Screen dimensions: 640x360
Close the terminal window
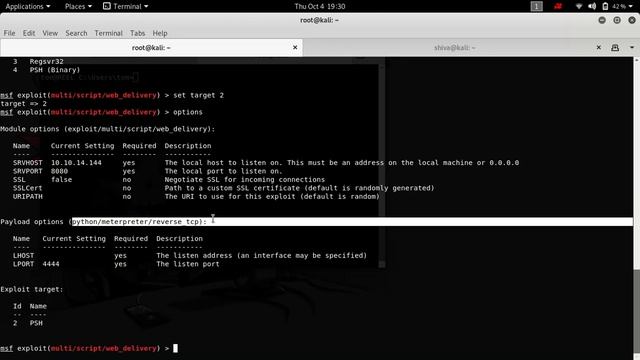click(632, 20)
